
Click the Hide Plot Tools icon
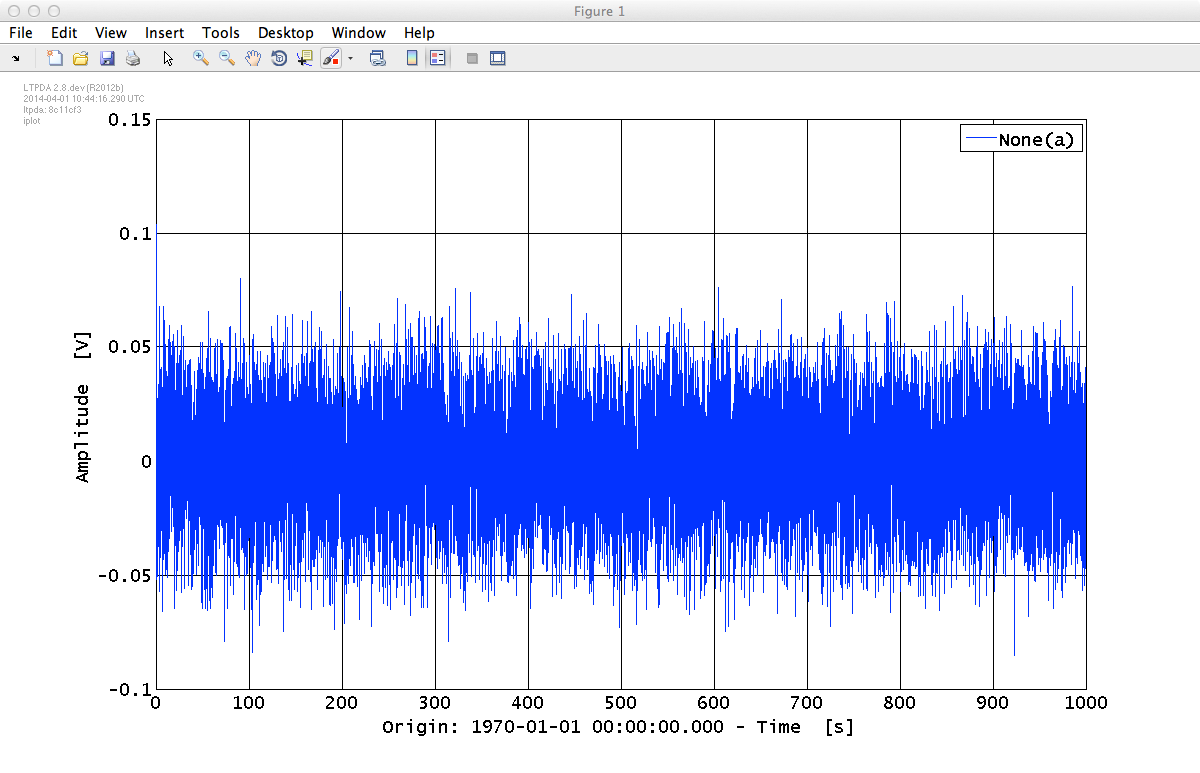click(472, 59)
